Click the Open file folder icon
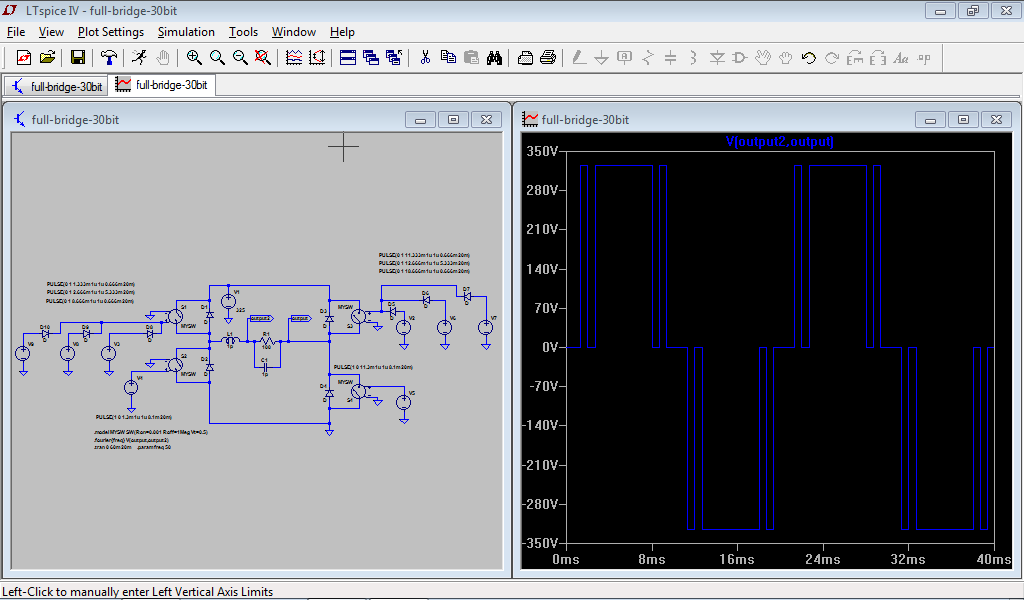The width and height of the screenshot is (1024, 600). 48,57
